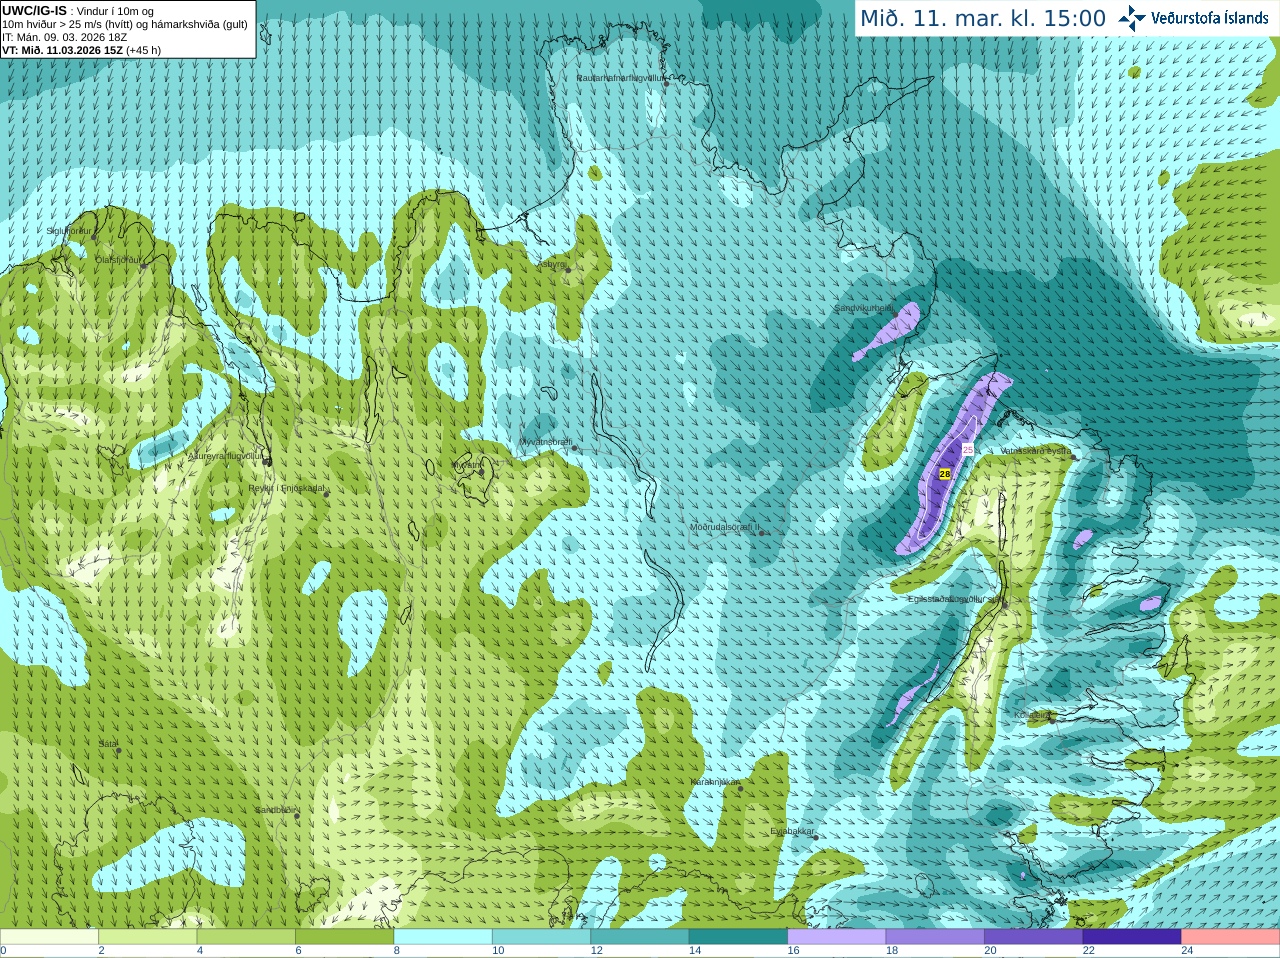1280x958 pixels.
Task: Click the legend tick label '16'
Action: 793,951
